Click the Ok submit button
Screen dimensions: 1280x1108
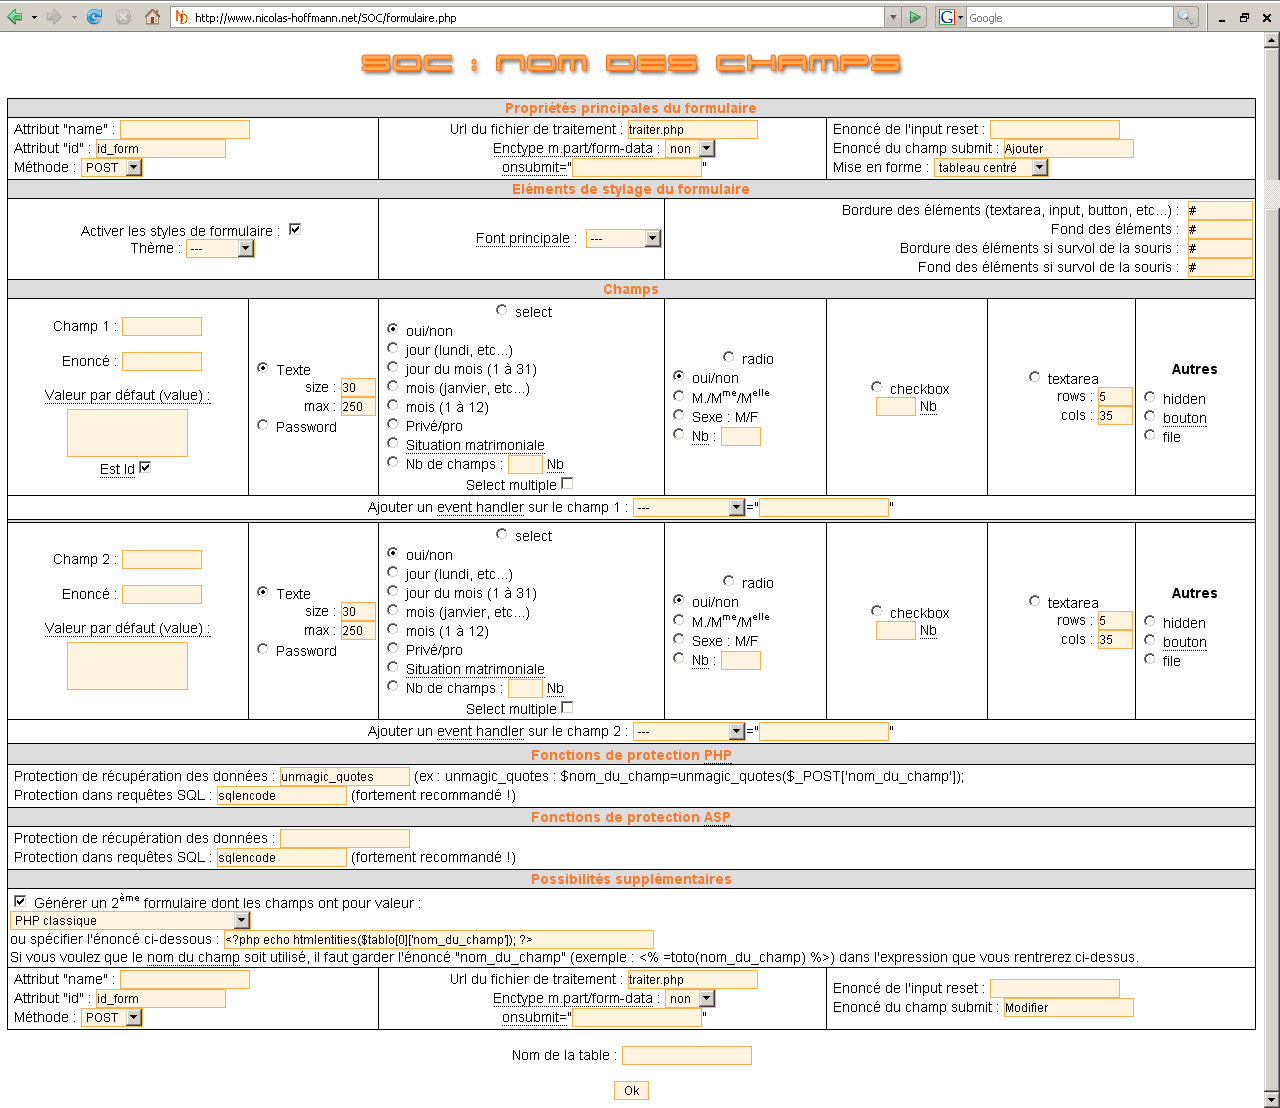[631, 1090]
